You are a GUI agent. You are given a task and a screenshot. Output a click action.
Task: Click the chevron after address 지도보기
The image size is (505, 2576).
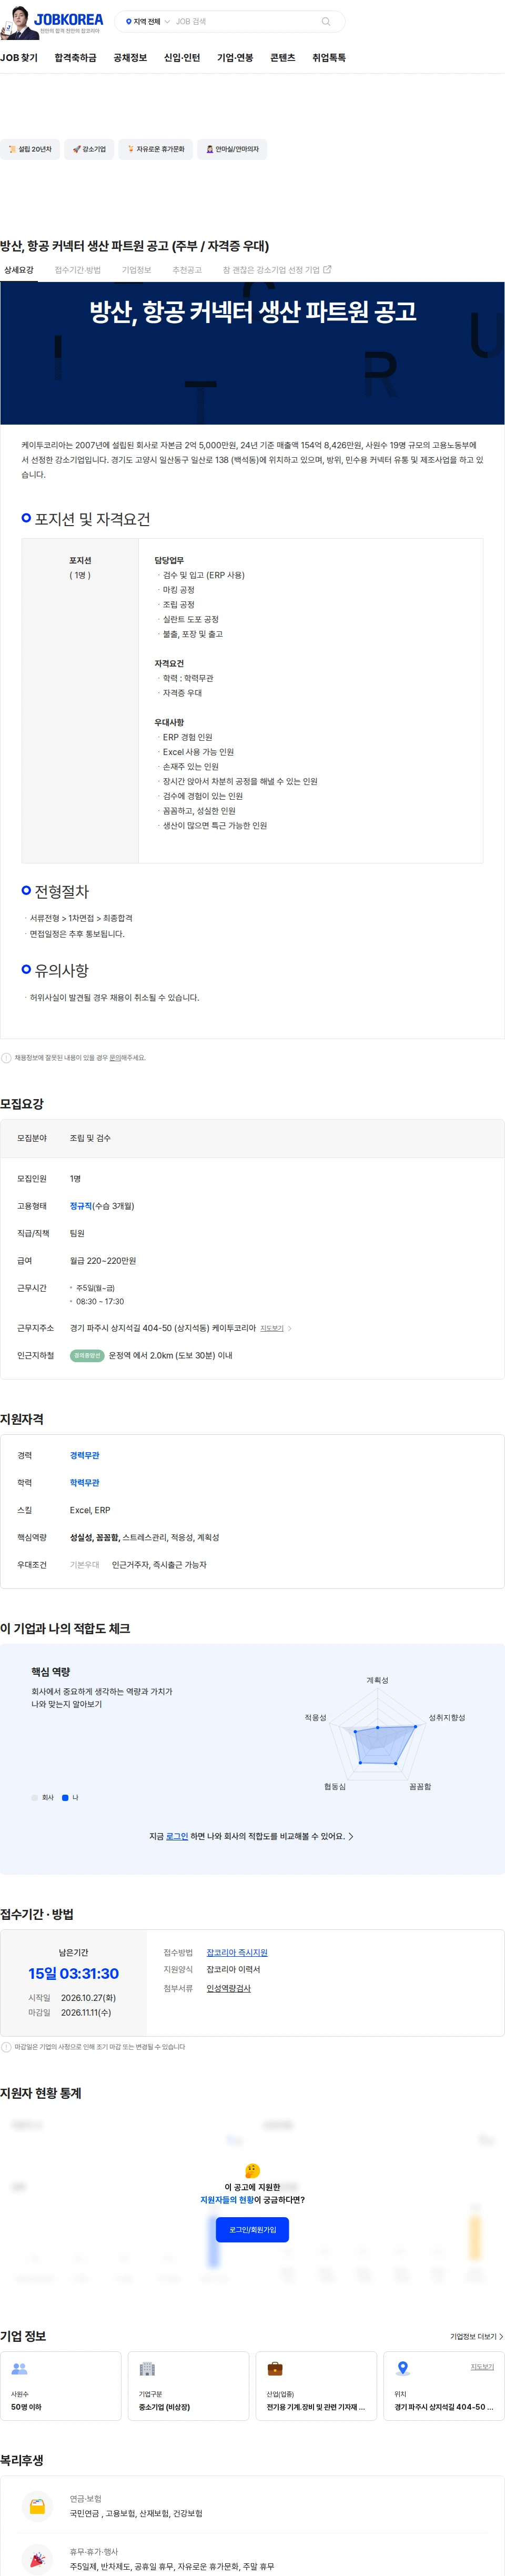click(290, 1328)
